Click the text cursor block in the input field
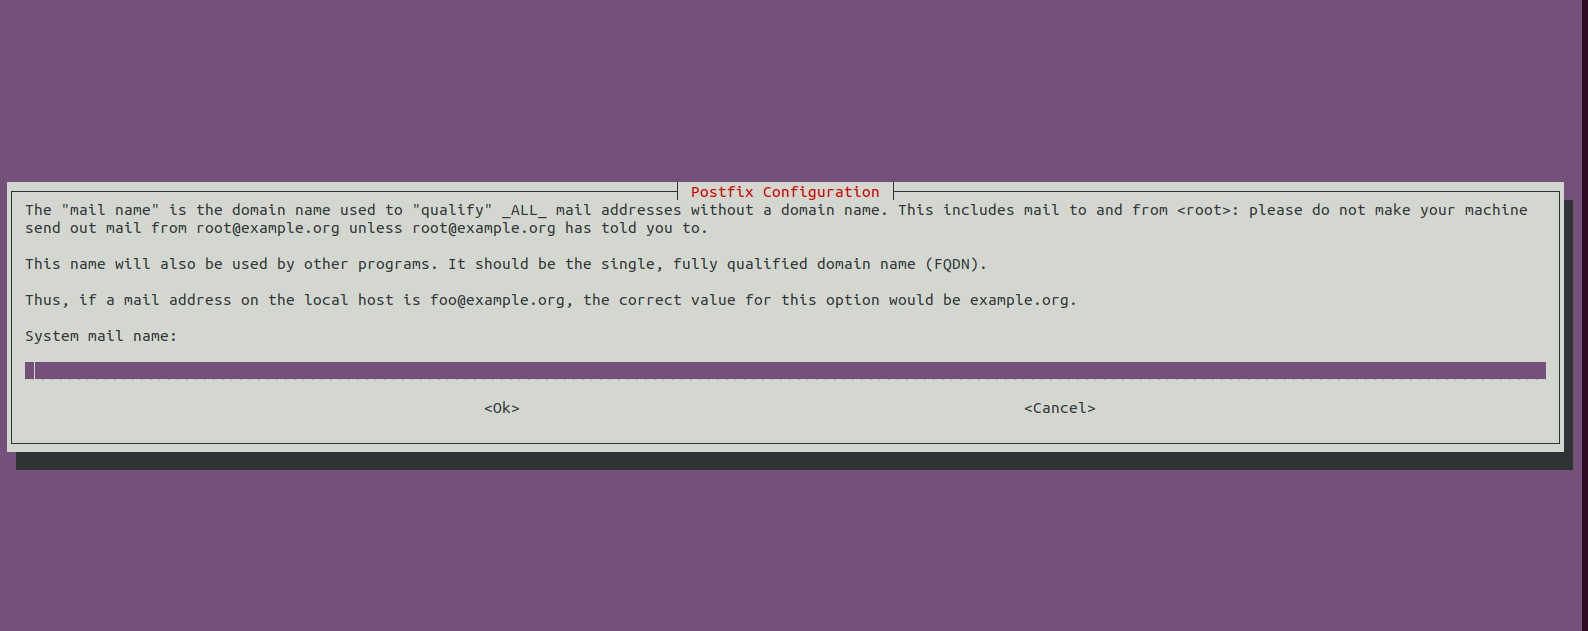The image size is (1588, 631). pyautogui.click(x=30, y=371)
